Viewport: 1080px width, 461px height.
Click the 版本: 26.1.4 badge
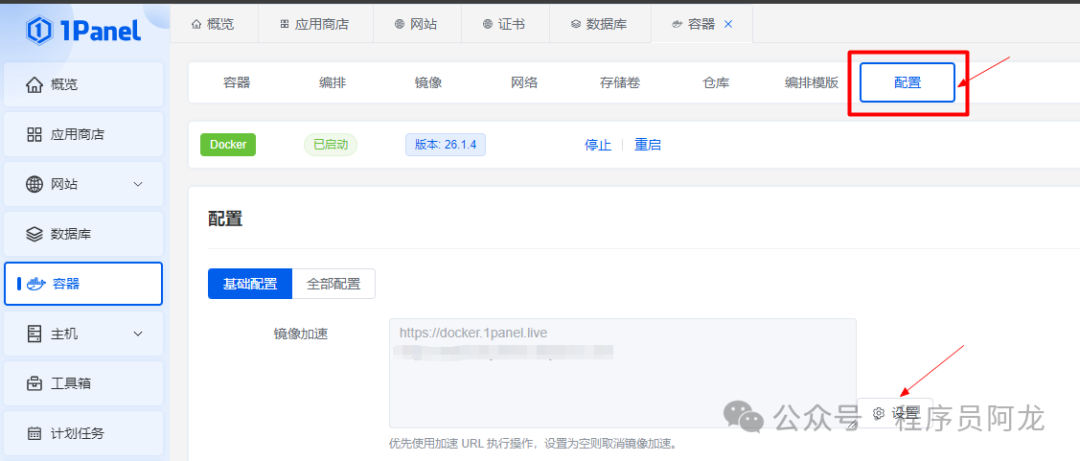[x=446, y=145]
